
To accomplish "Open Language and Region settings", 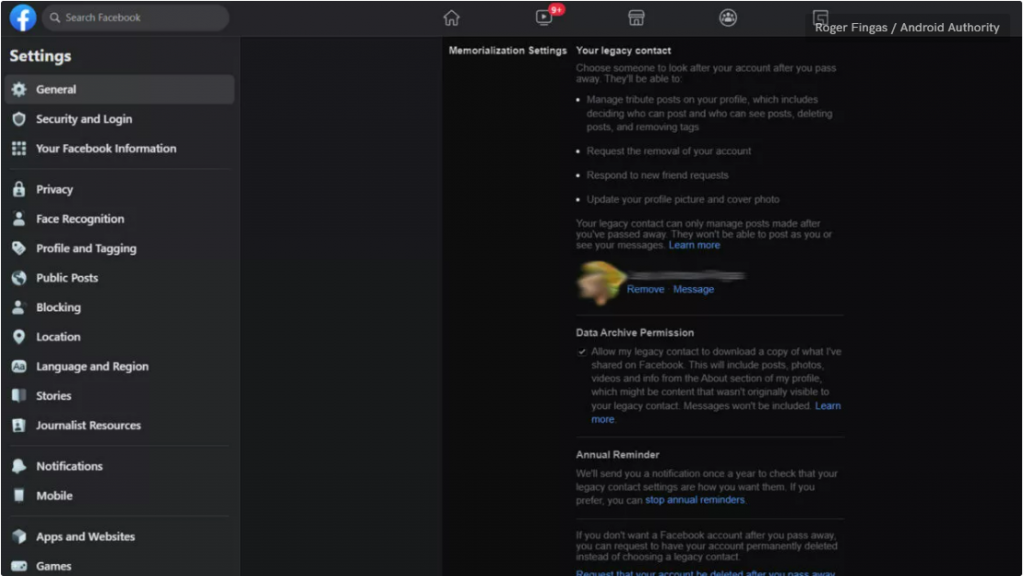I will point(120,366).
